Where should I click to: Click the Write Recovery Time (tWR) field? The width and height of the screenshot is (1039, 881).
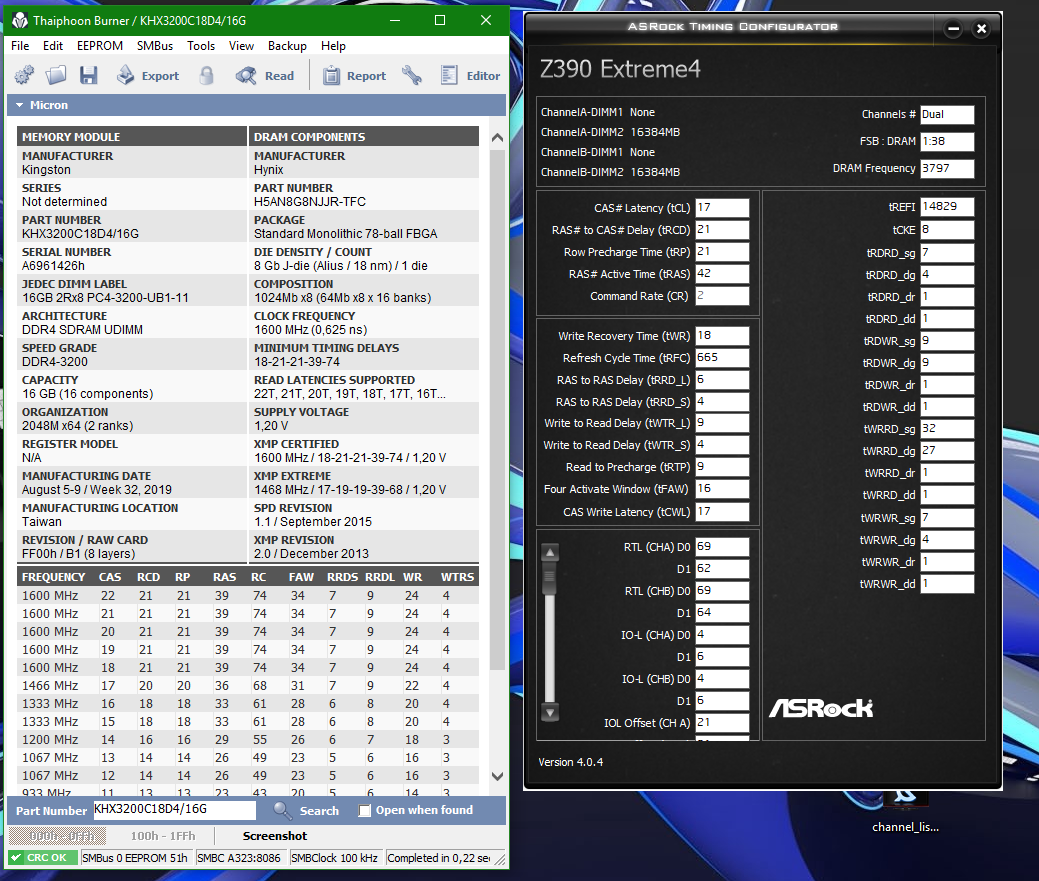point(722,335)
